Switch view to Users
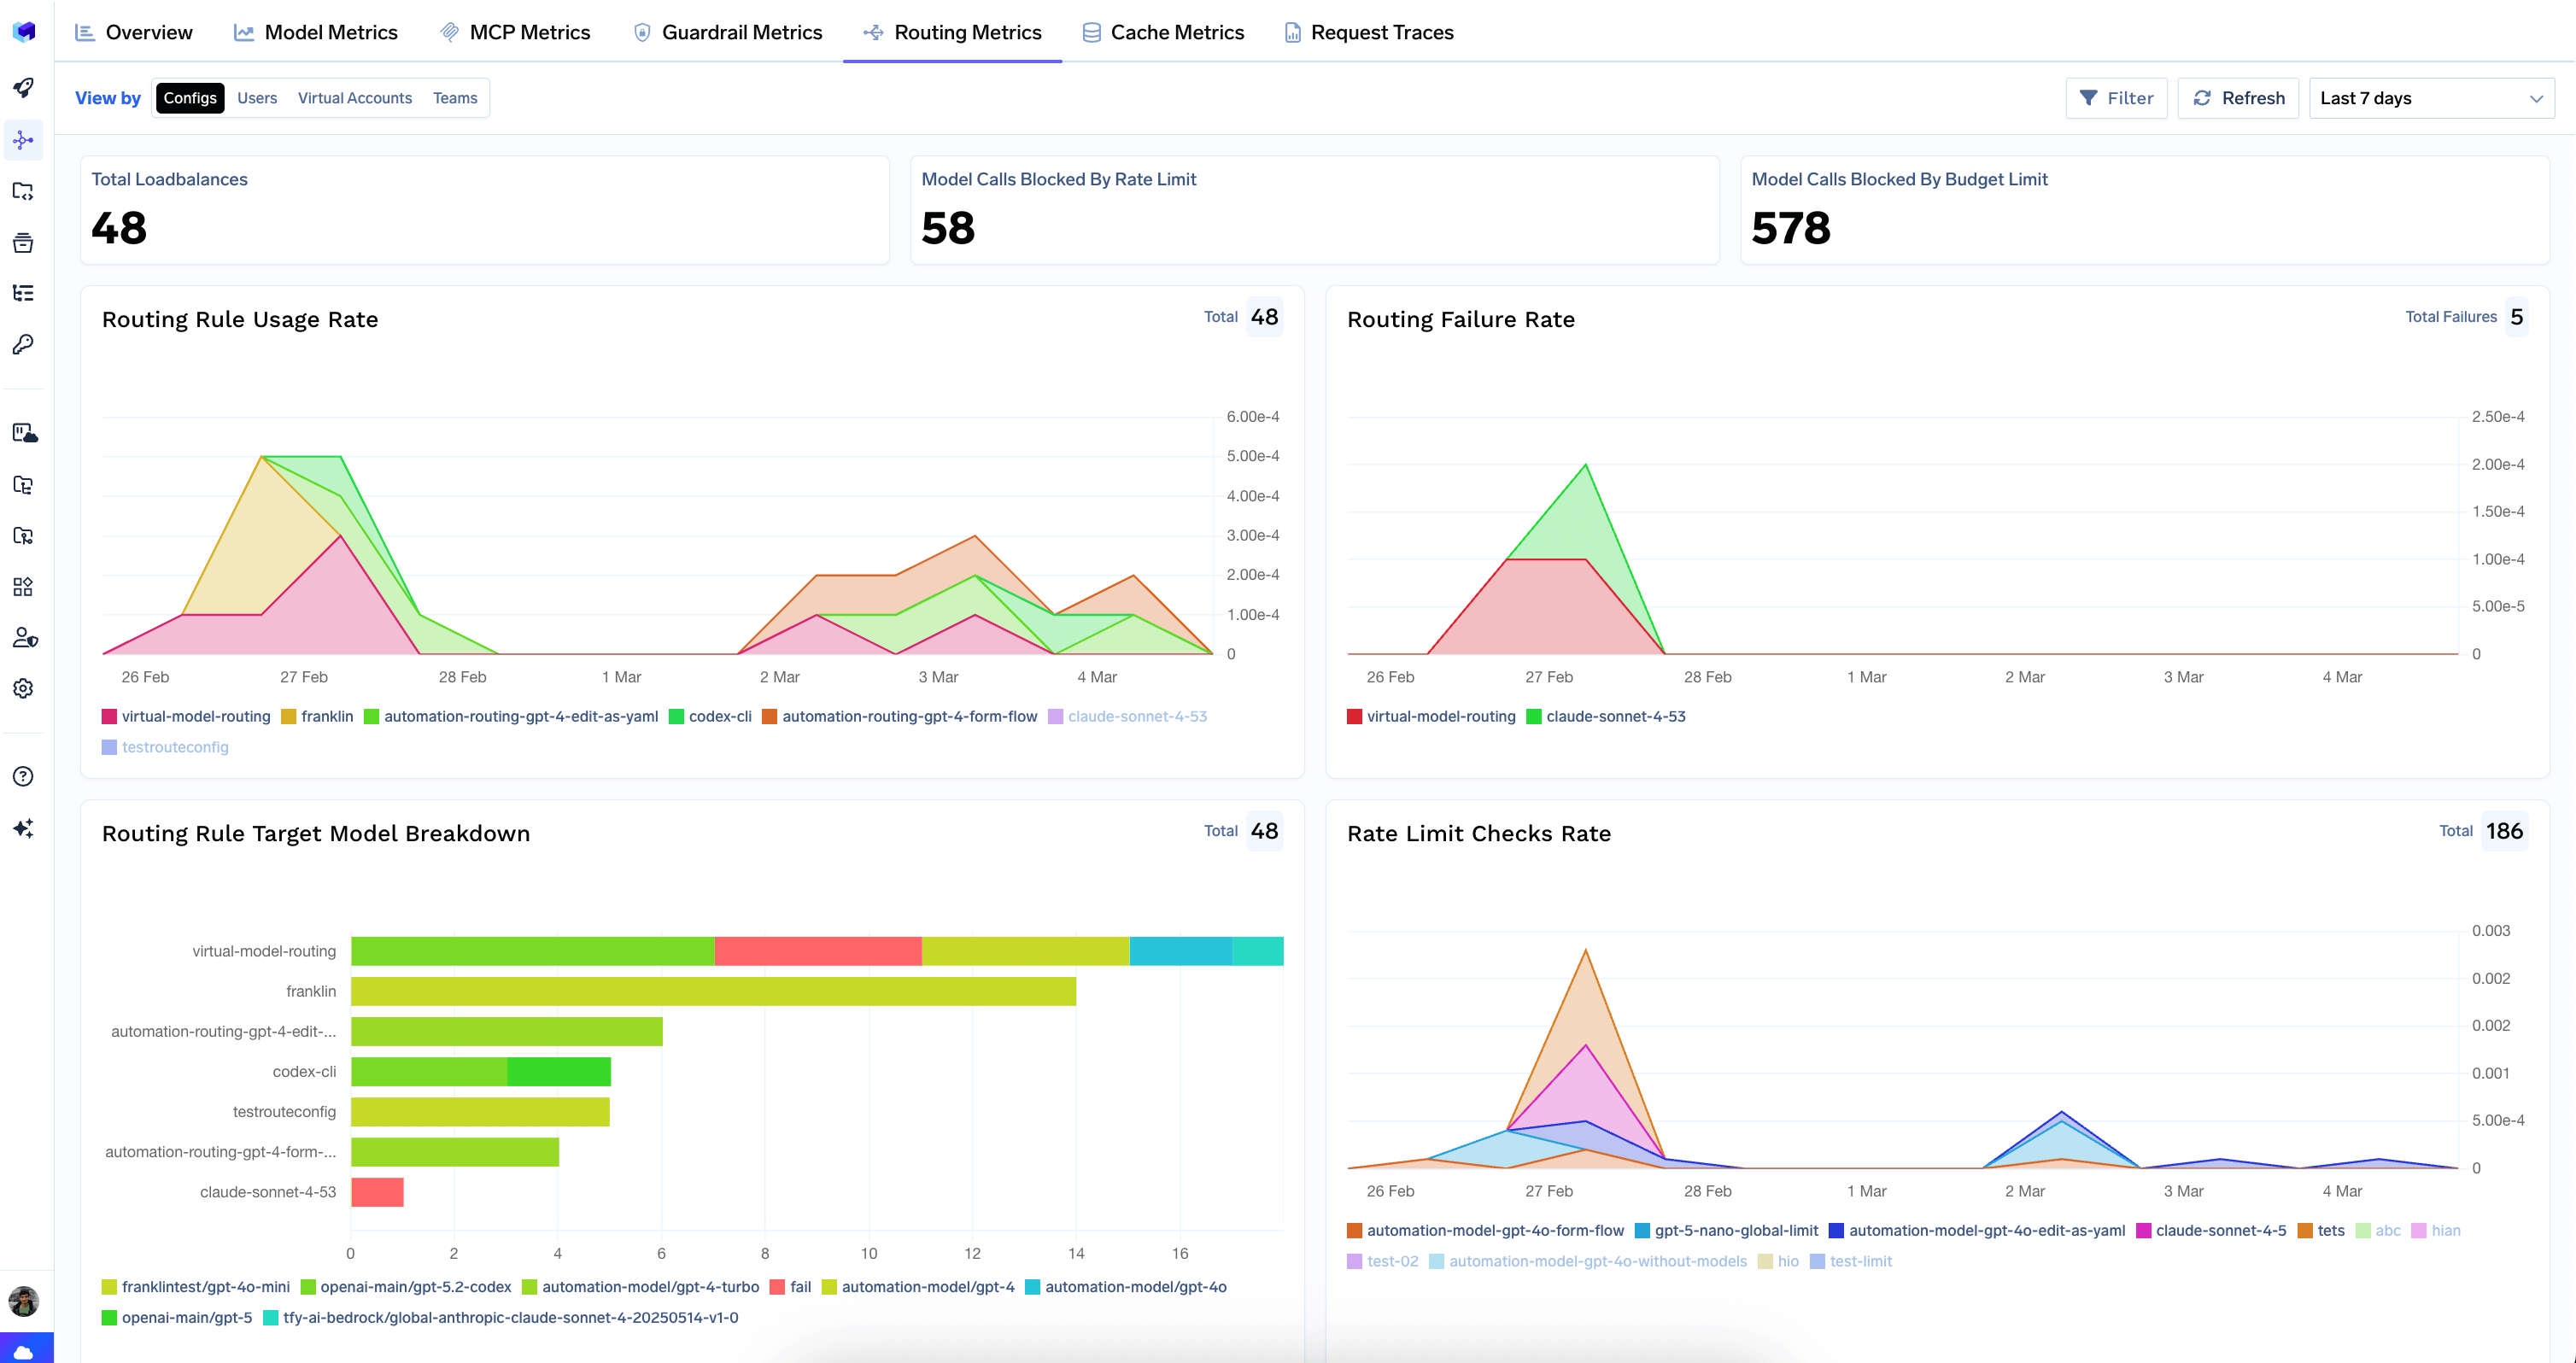This screenshot has width=2576, height=1363. 257,97
